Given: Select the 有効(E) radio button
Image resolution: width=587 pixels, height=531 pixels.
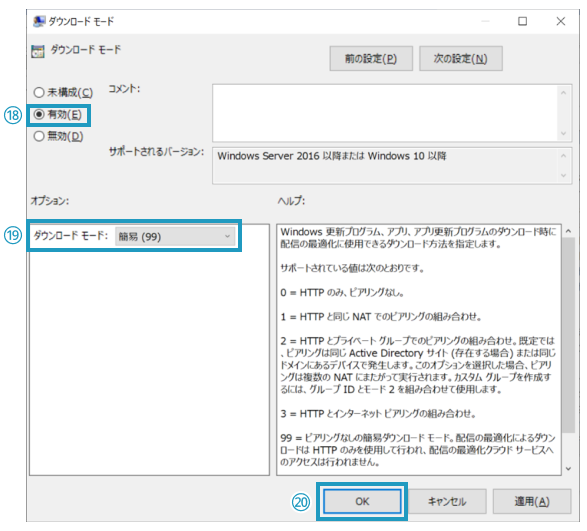Looking at the screenshot, I should pos(39,114).
